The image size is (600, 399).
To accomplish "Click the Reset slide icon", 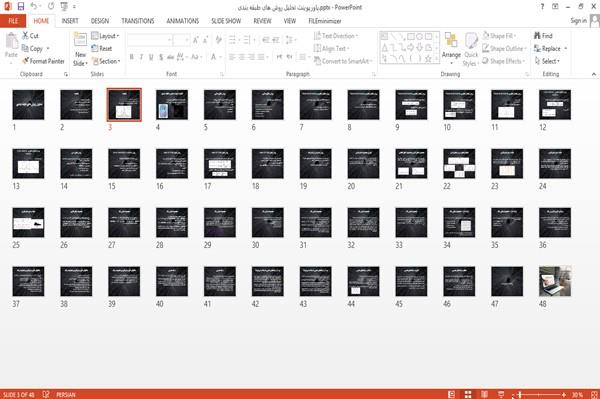I will (95, 48).
